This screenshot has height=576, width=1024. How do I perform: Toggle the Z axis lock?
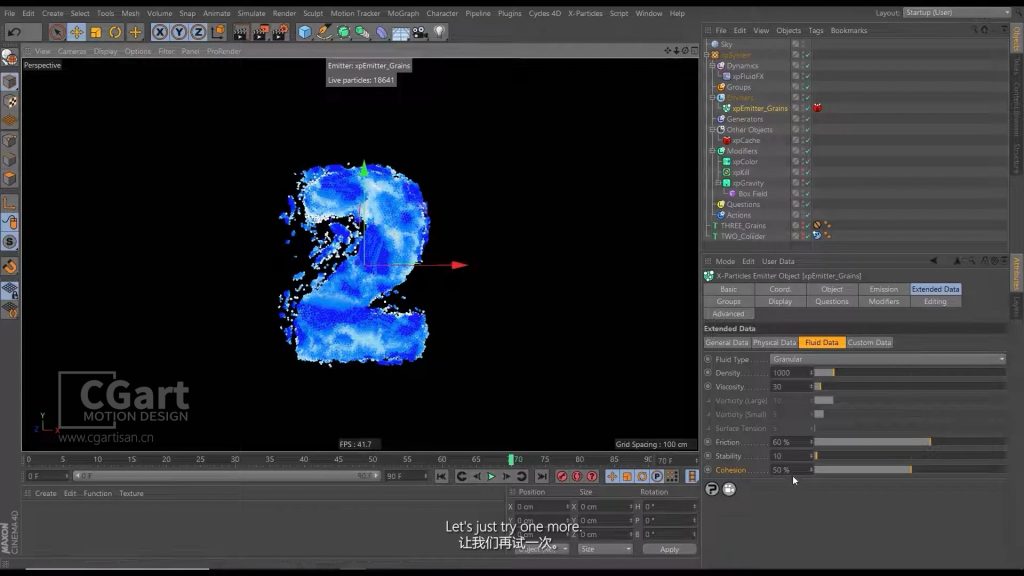[198, 31]
